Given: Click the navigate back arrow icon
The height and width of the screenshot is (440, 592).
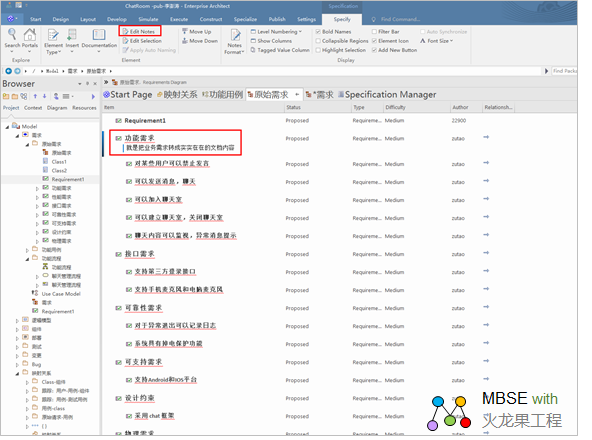Looking at the screenshot, I should [x=8, y=71].
